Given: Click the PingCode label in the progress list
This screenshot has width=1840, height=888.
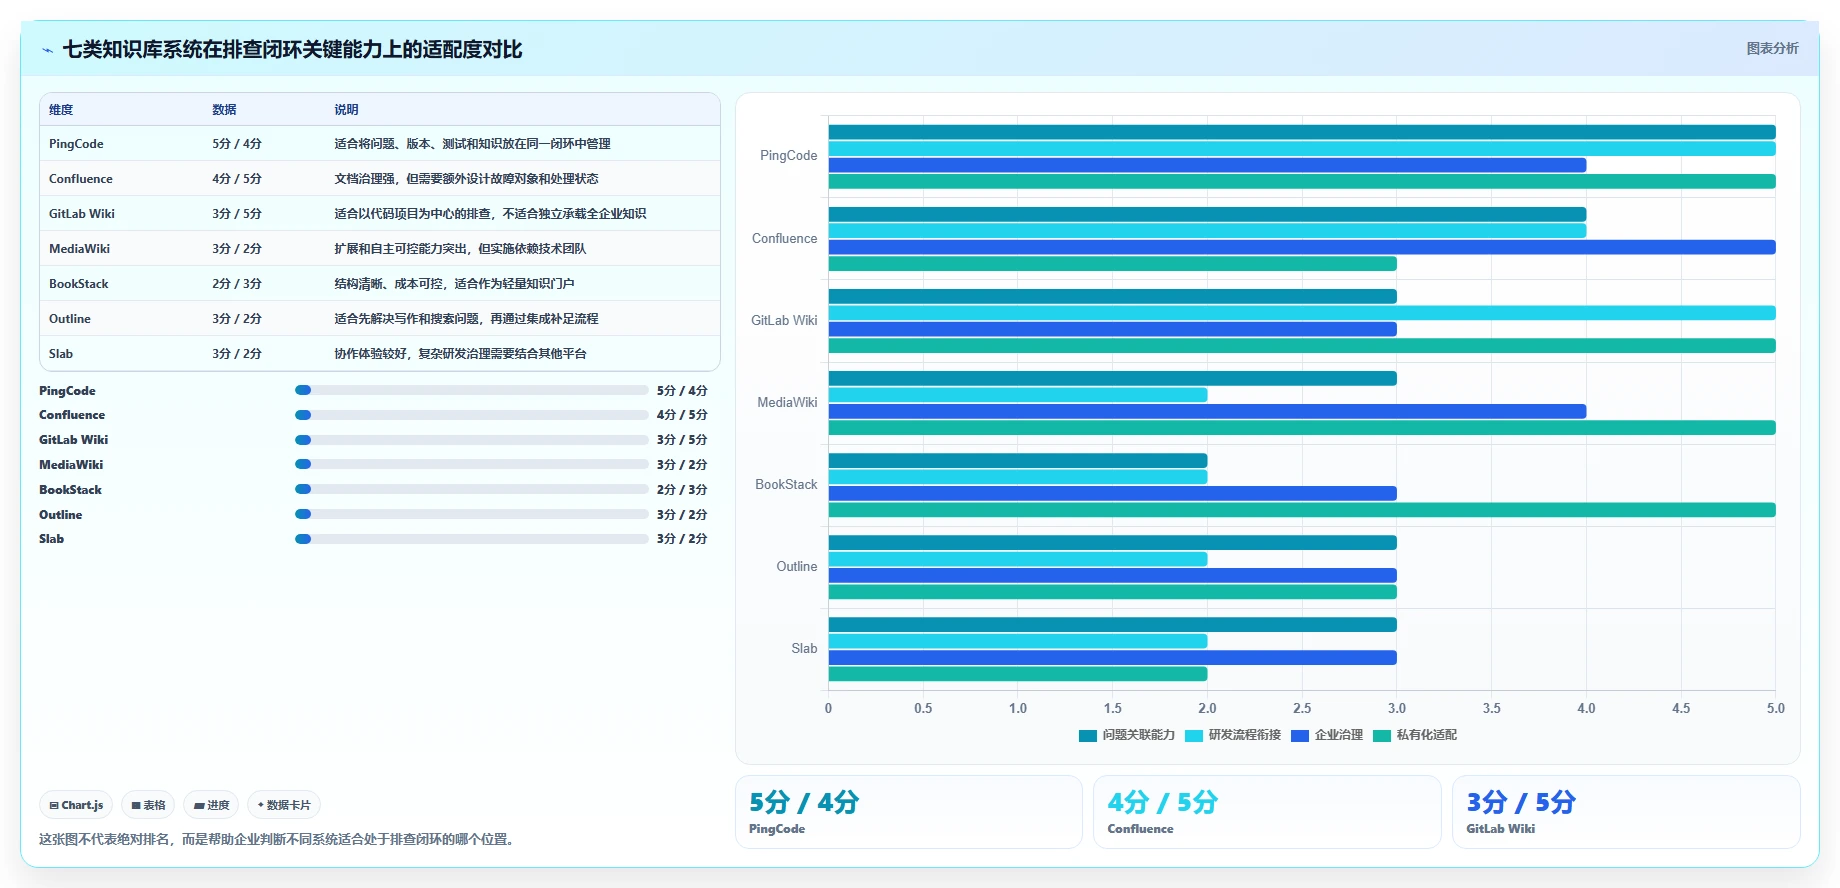Looking at the screenshot, I should click(67, 391).
